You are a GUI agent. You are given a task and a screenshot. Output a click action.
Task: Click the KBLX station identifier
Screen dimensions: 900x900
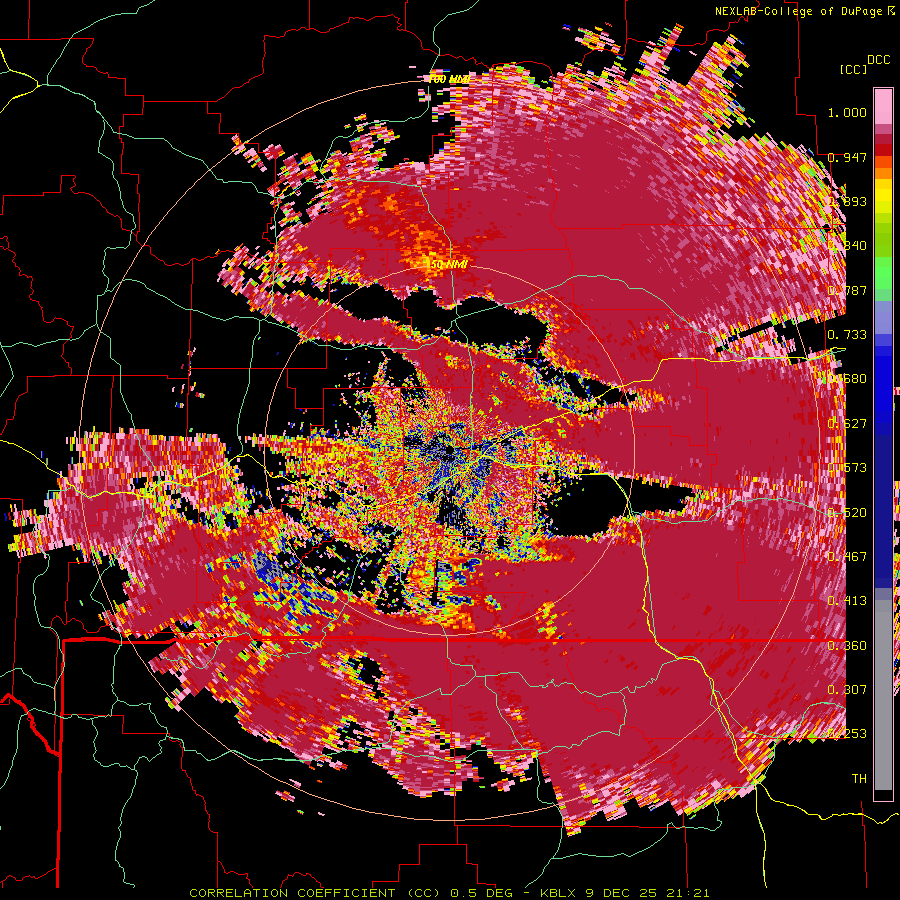point(558,893)
